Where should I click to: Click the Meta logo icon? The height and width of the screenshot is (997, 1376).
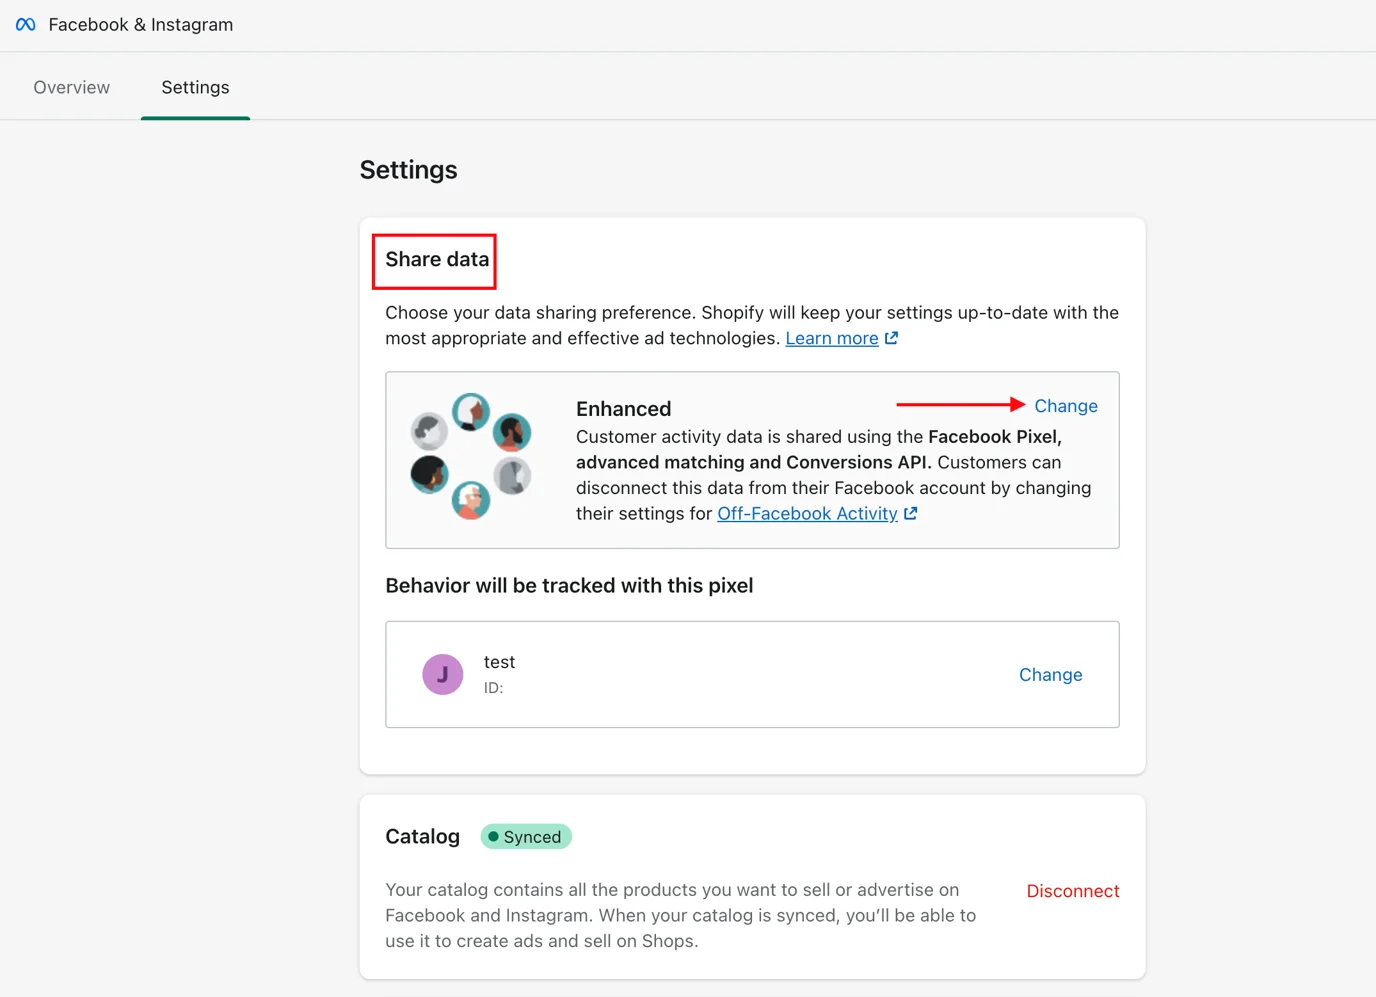(26, 25)
